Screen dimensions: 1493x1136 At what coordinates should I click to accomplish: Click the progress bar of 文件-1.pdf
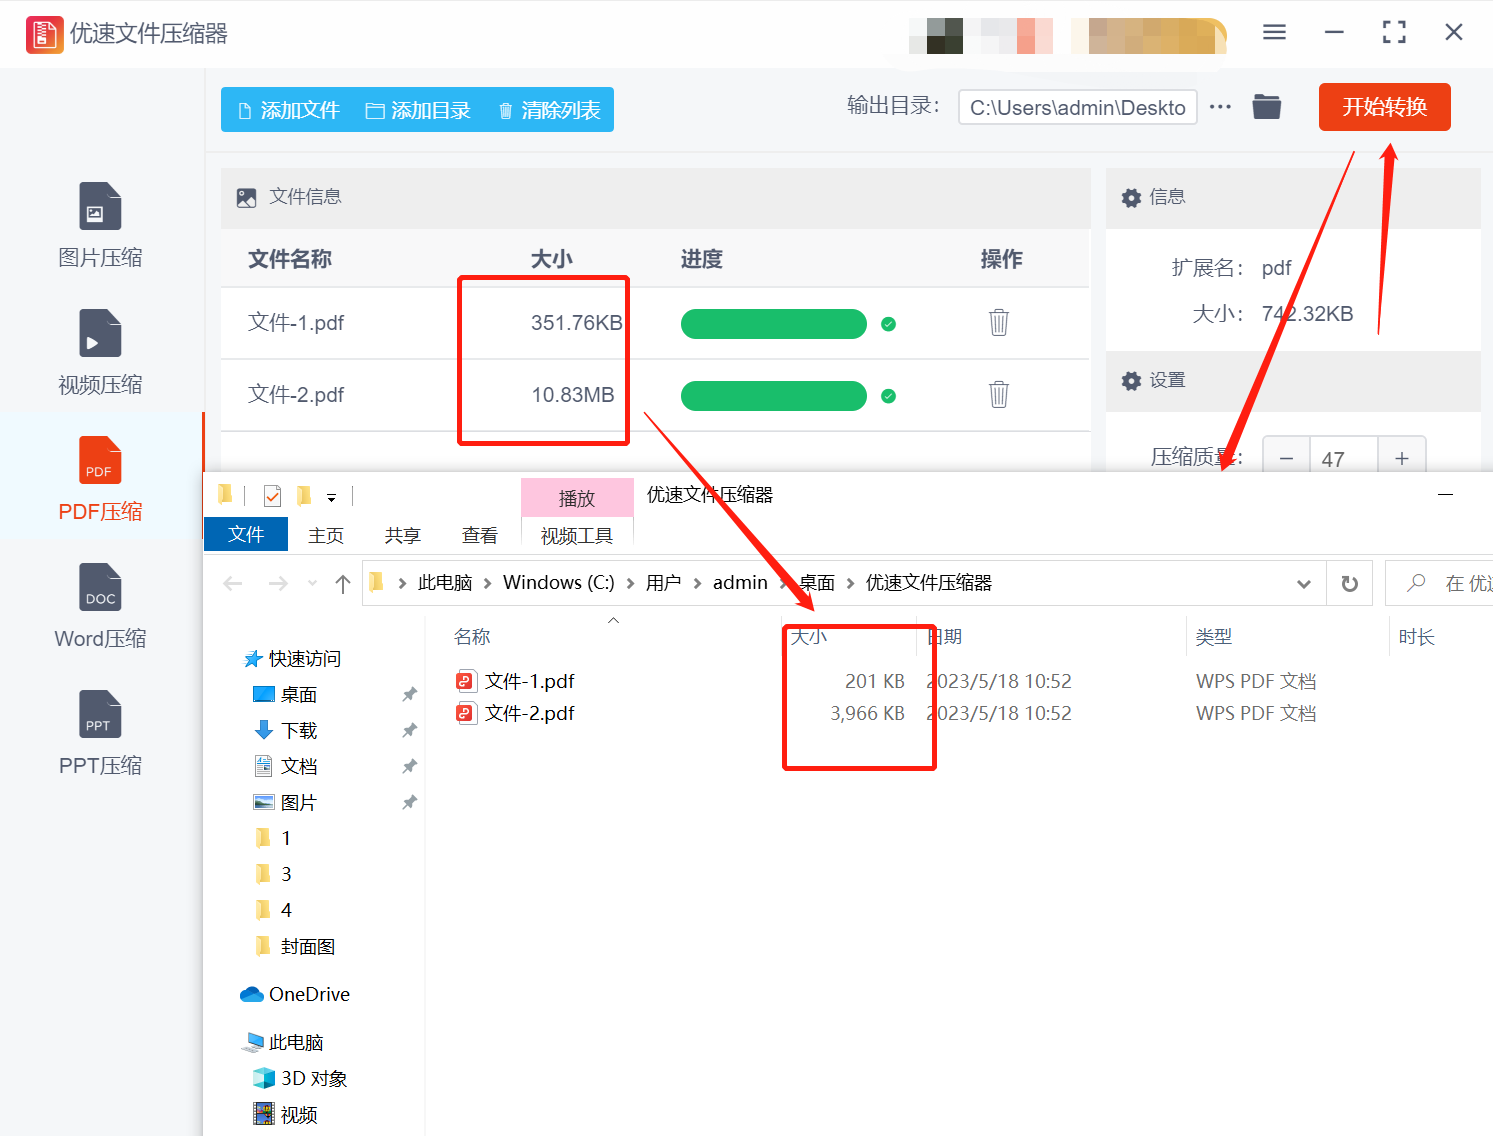(774, 324)
